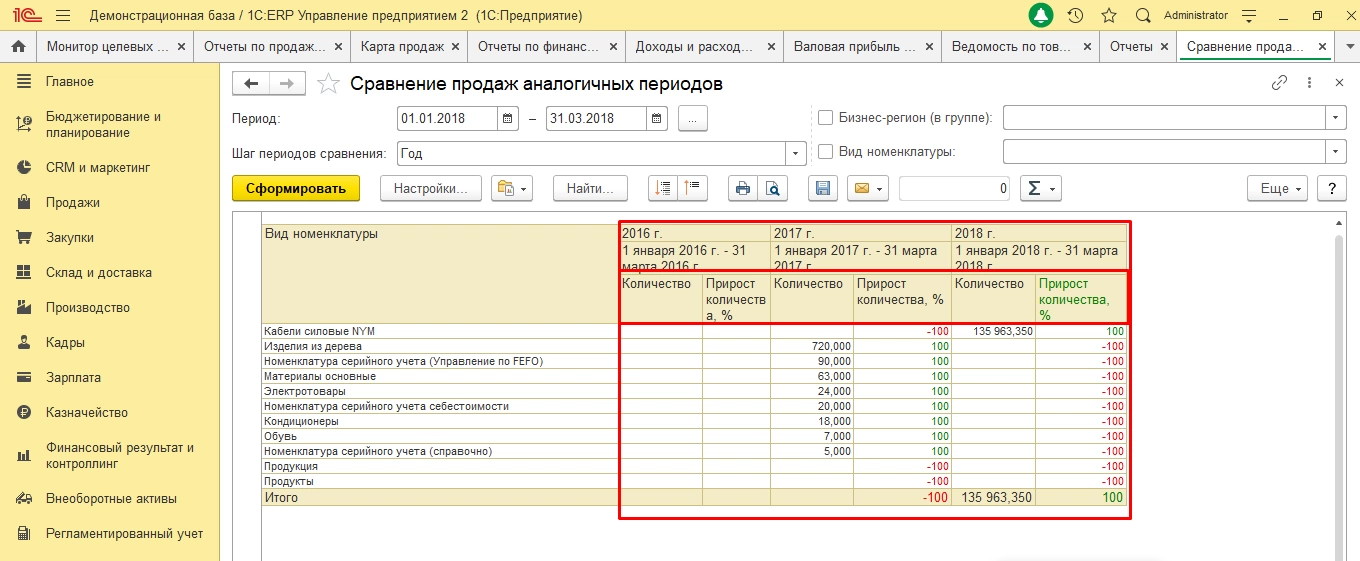Click the get link chain icon

(x=1279, y=84)
